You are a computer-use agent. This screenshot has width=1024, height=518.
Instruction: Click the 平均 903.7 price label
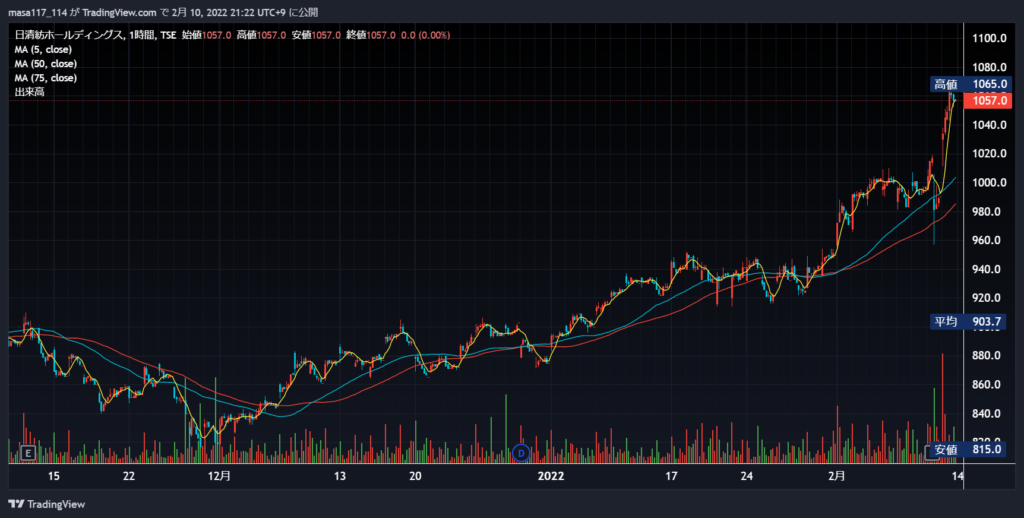[968, 321]
